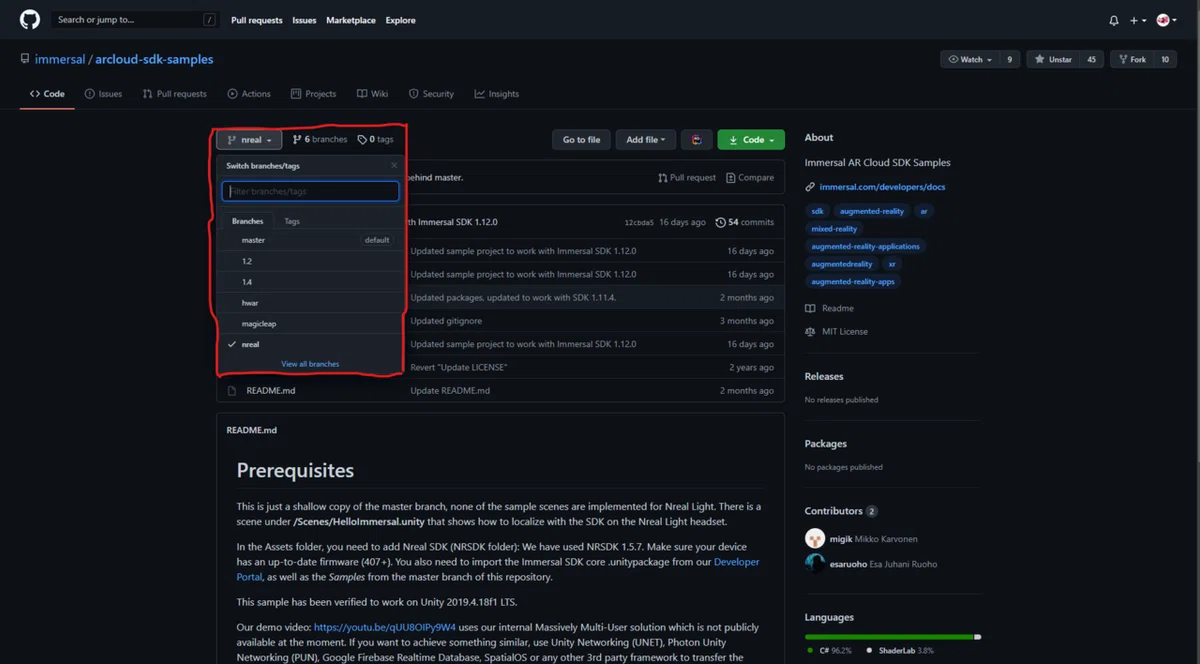
Task: Open Marketplace in top navigation
Action: 351,20
